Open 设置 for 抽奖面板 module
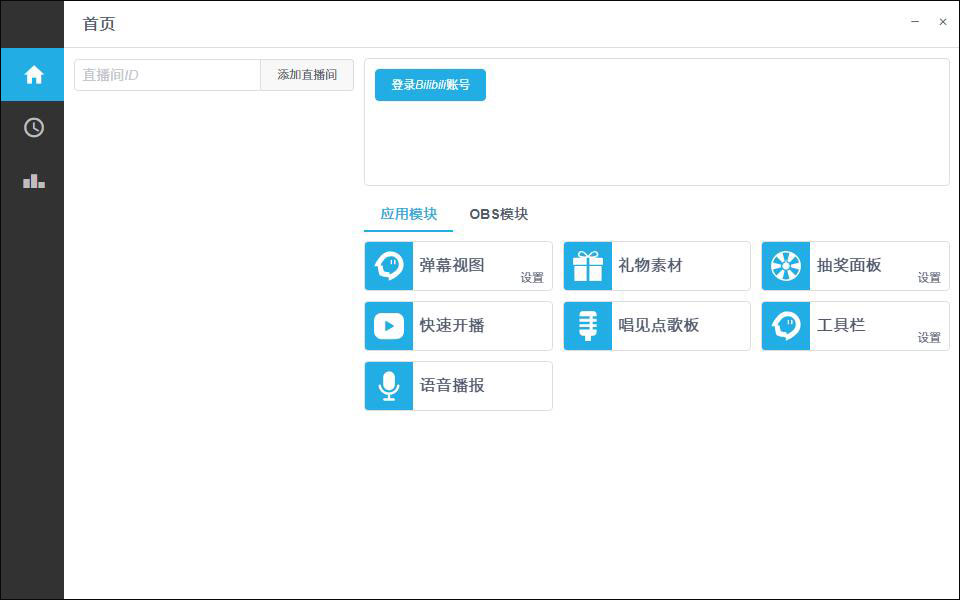The width and height of the screenshot is (960, 600). pyautogui.click(x=929, y=278)
